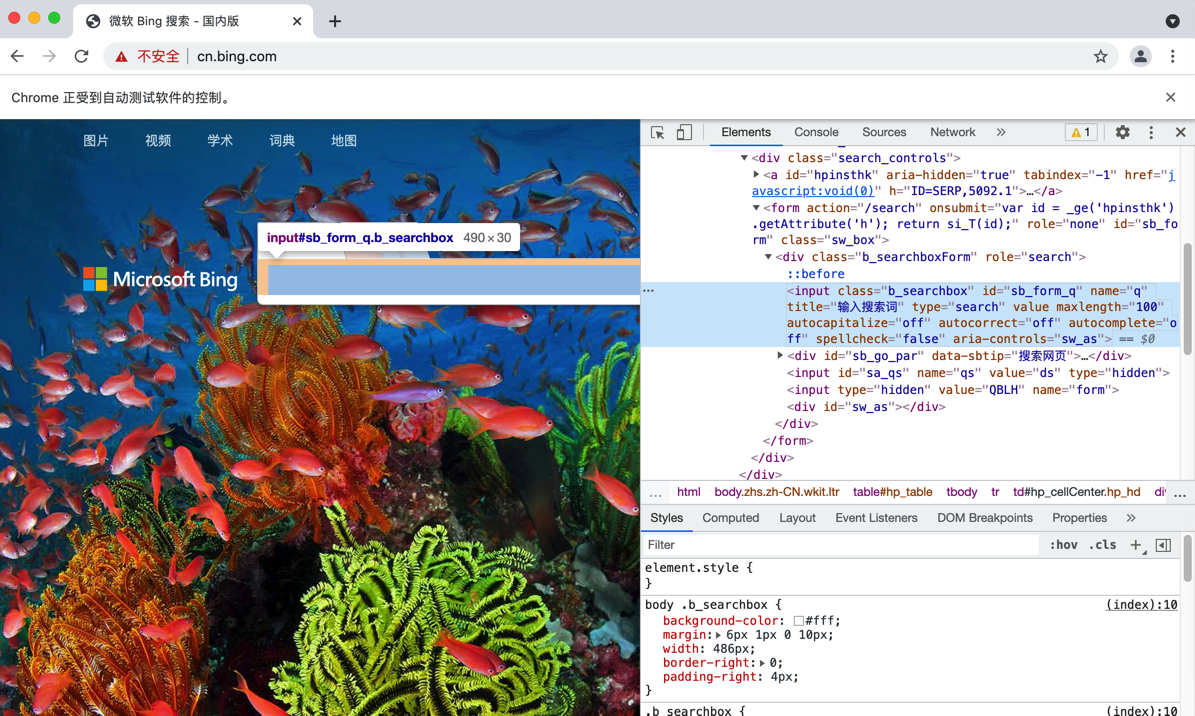This screenshot has width=1195, height=716.
Task: Open tab search dropdown arrow
Action: 1173,21
